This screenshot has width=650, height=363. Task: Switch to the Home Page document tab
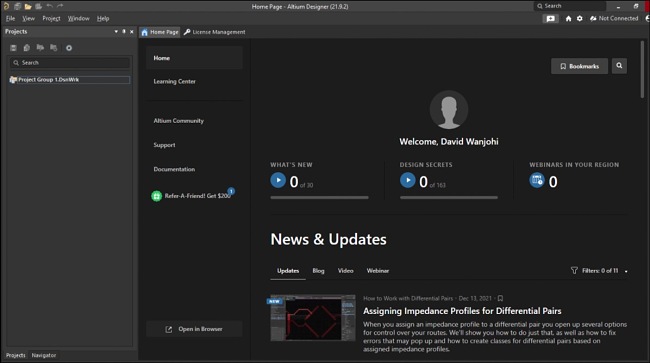point(160,32)
